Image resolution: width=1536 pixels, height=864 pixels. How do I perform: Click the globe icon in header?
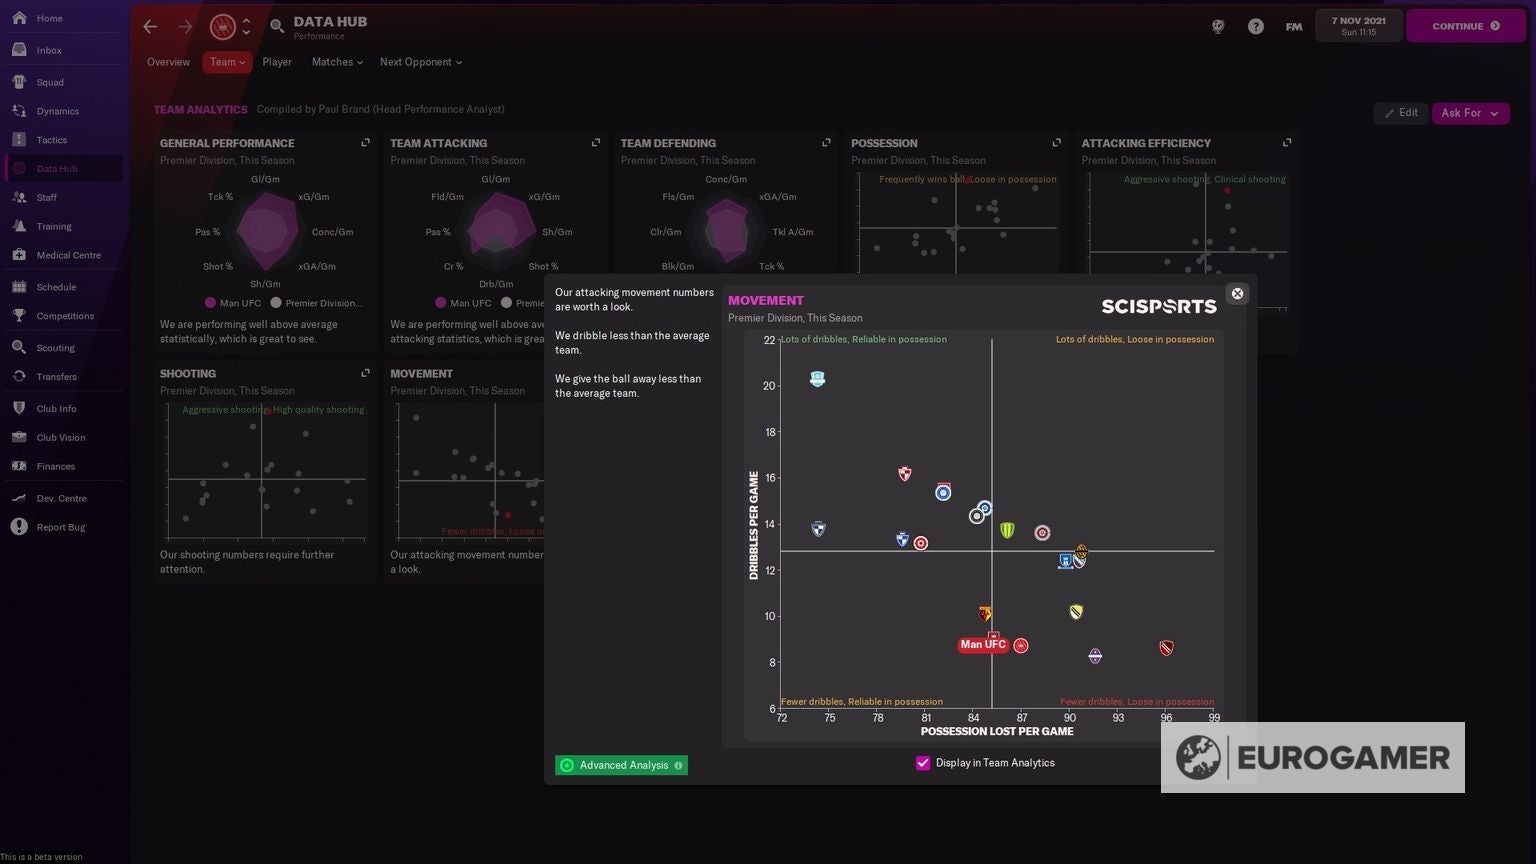(x=1218, y=27)
